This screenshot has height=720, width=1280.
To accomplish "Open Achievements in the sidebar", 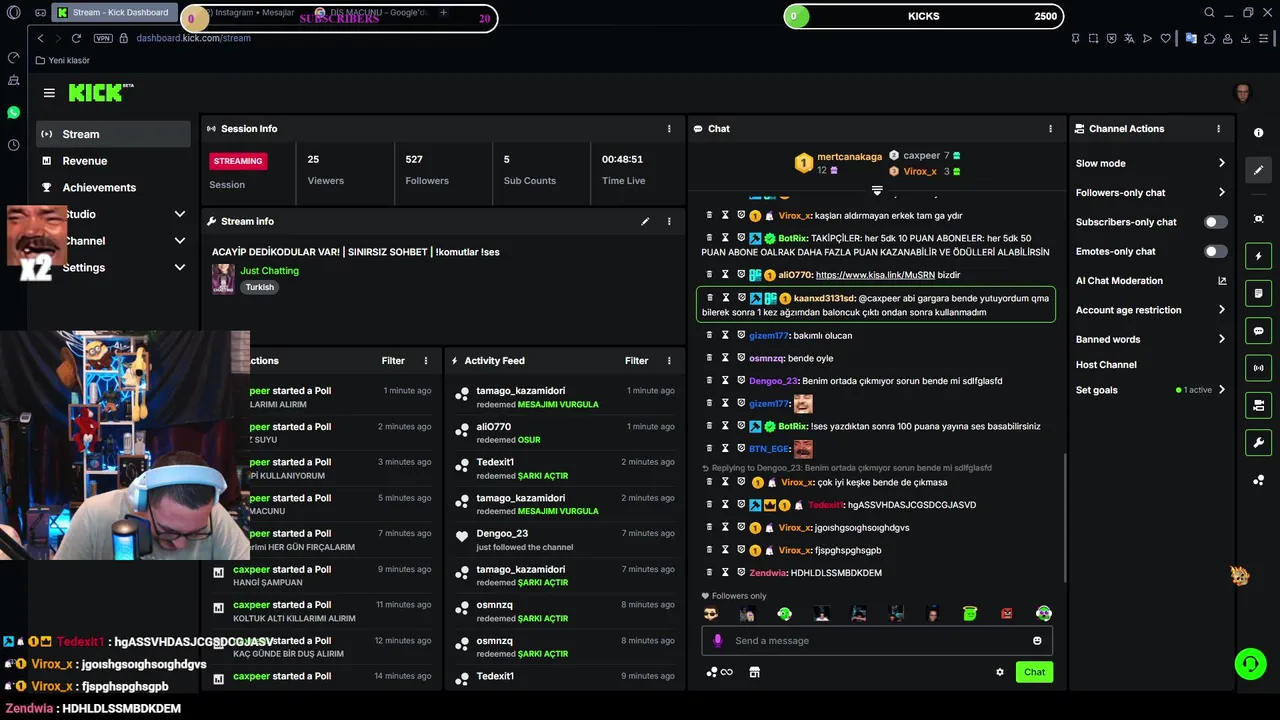I will (x=113, y=187).
